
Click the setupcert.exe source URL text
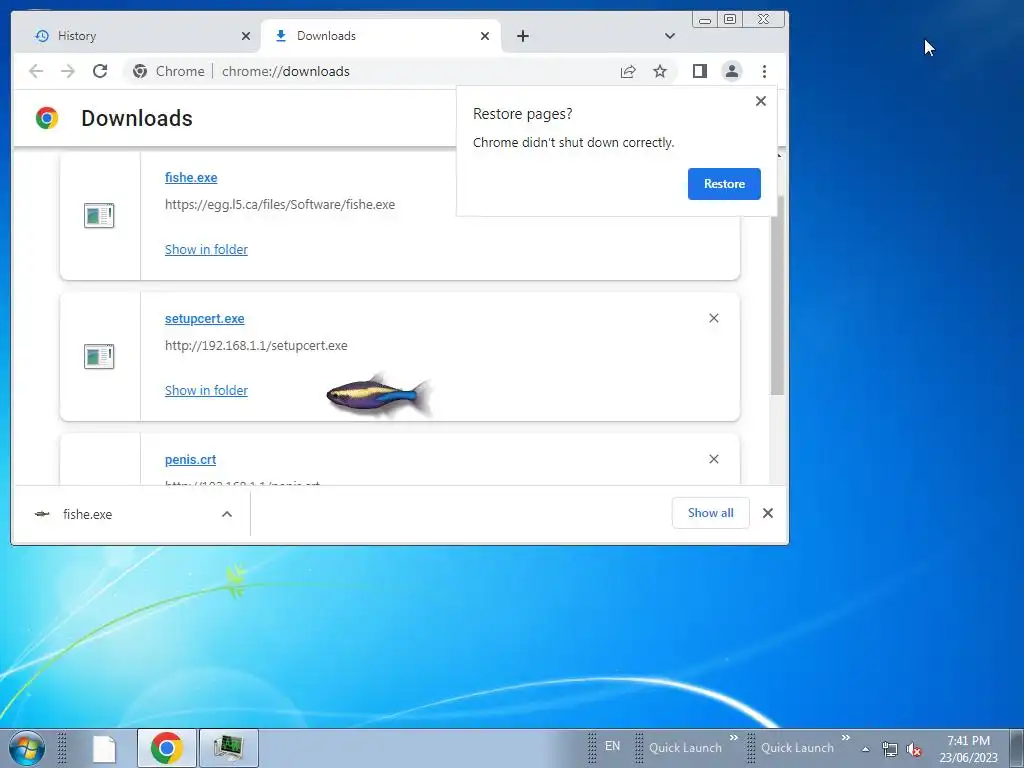point(256,345)
